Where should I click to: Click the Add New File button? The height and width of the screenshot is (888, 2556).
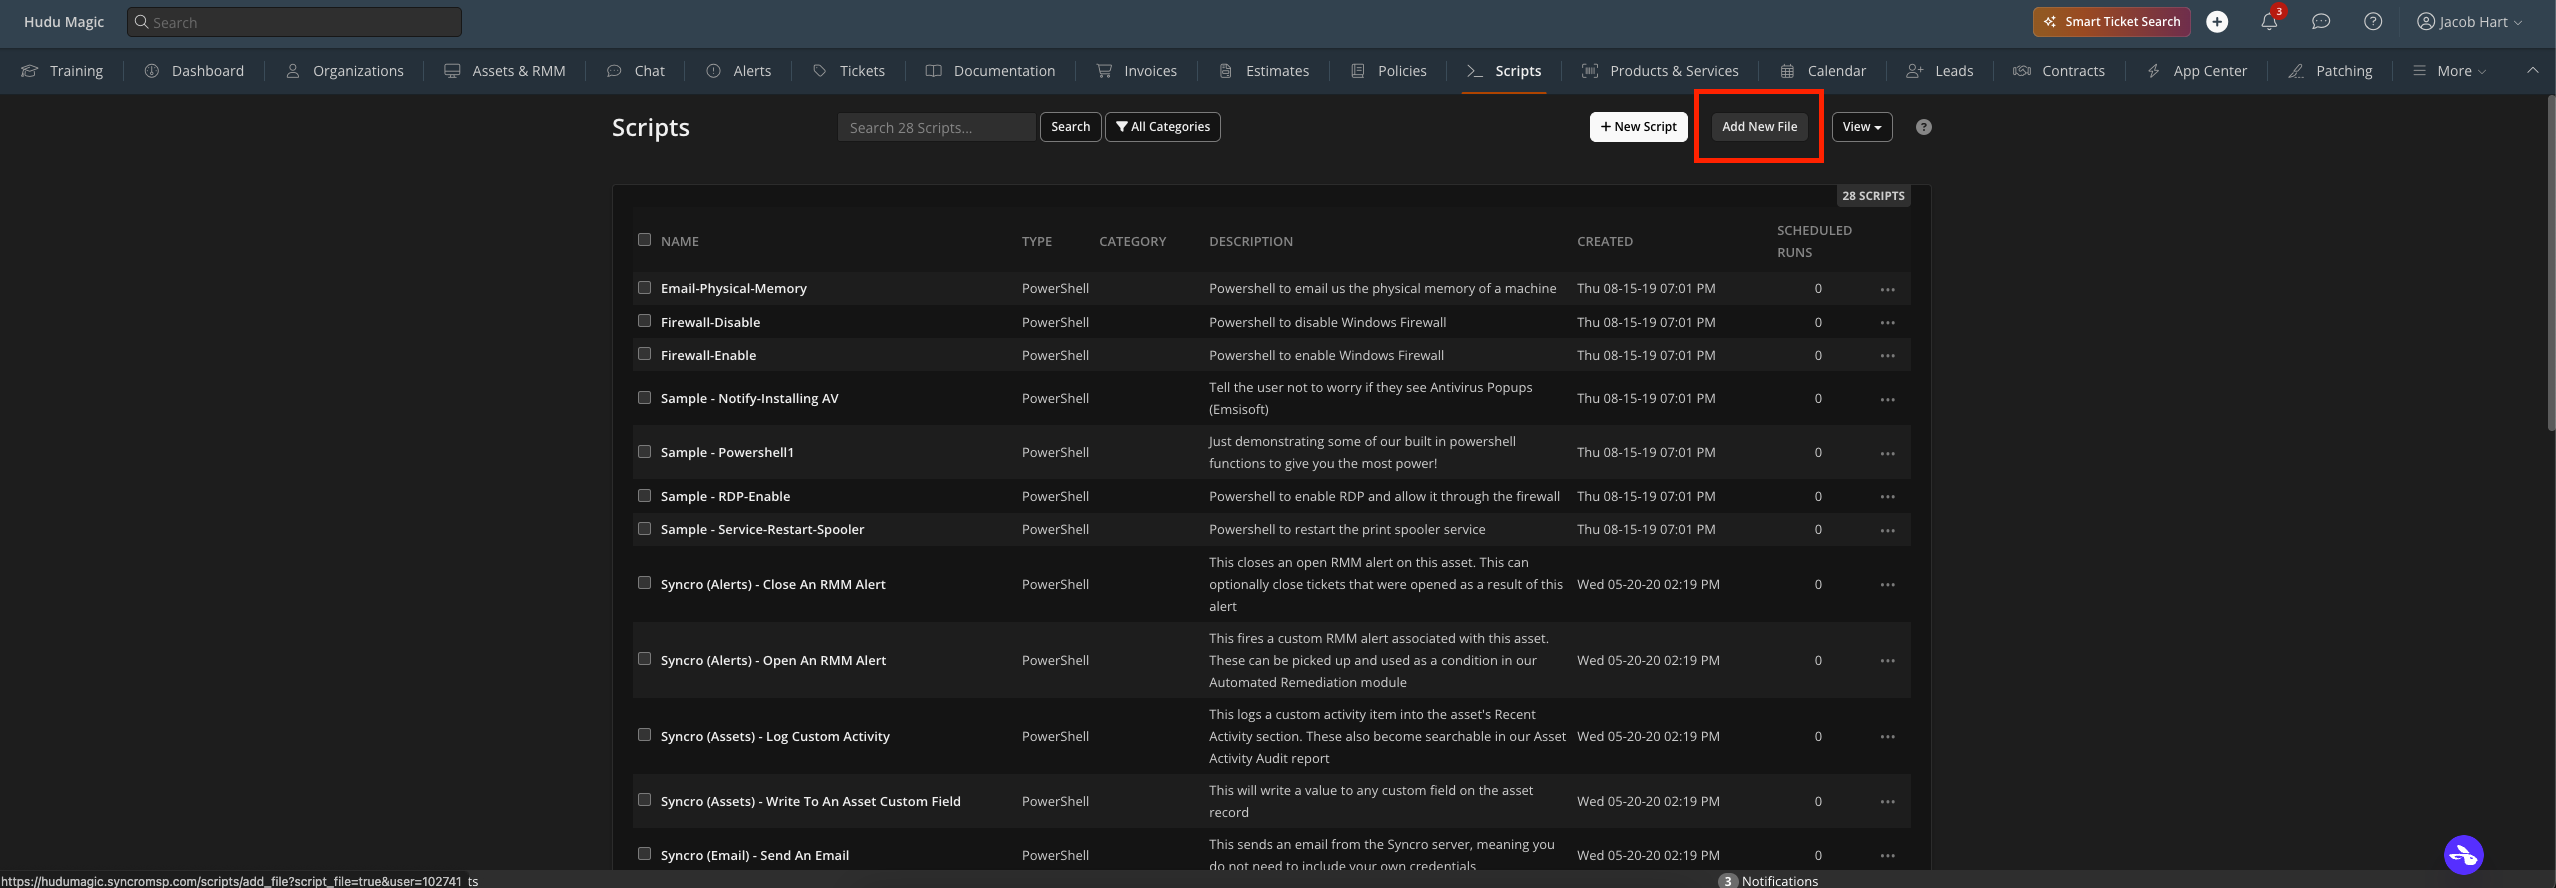coord(1759,127)
